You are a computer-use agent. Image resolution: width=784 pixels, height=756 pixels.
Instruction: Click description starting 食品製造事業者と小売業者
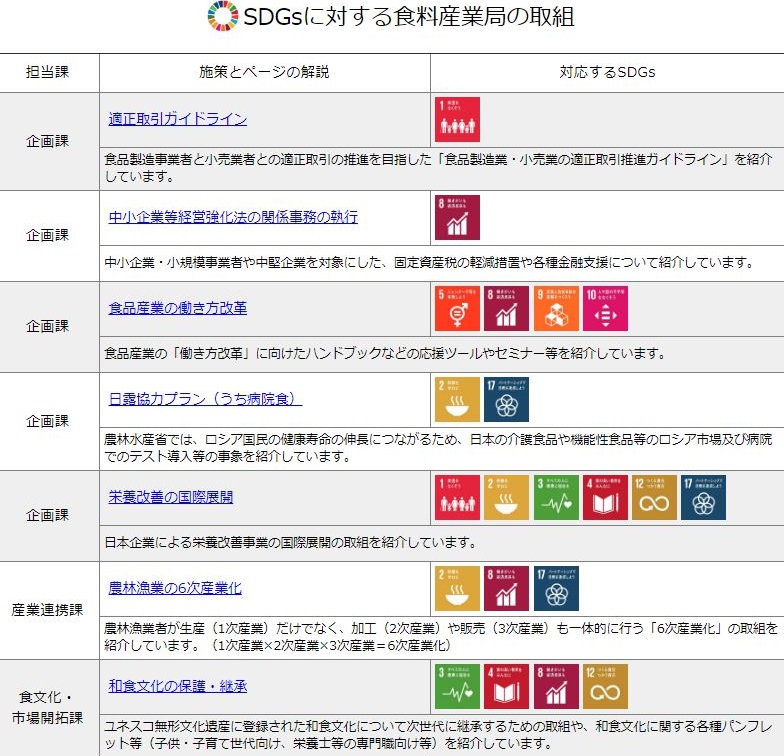(438, 168)
